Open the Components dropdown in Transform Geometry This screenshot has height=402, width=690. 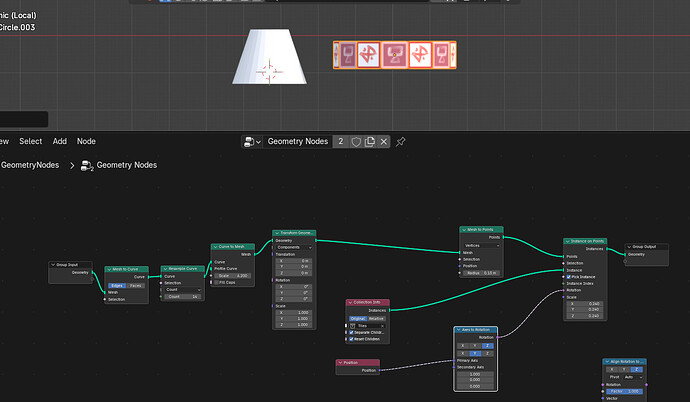[294, 247]
